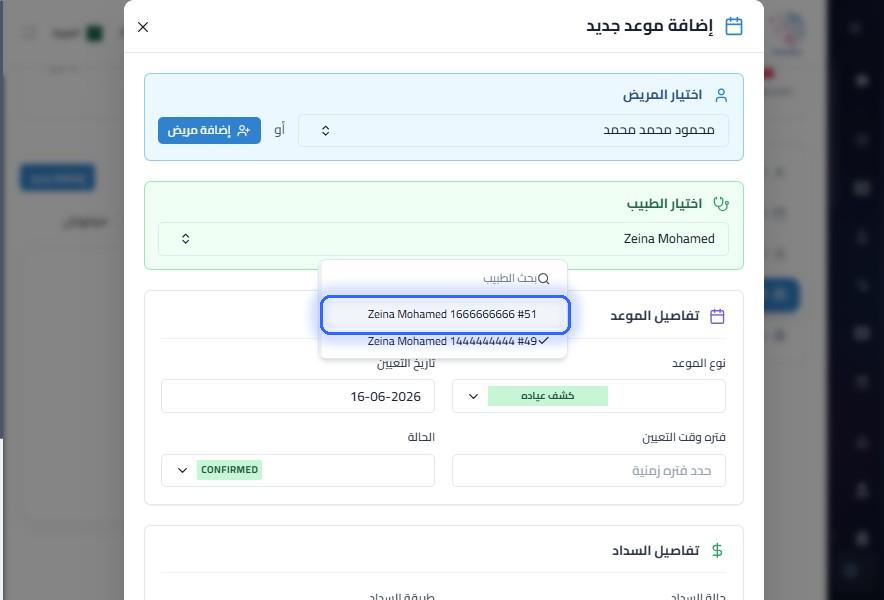Click the person icon near اختيار المريض
Image resolution: width=884 pixels, height=600 pixels.
[x=721, y=95]
